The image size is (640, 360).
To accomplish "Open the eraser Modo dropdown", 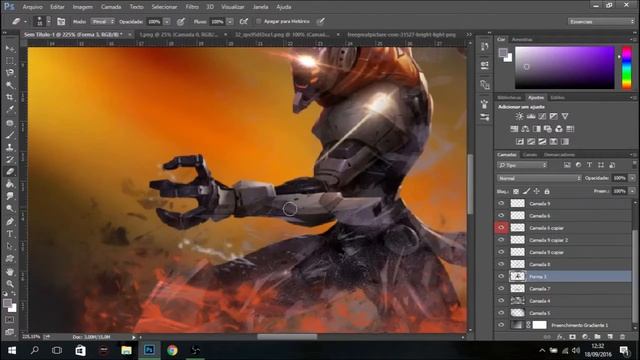I will [x=103, y=21].
